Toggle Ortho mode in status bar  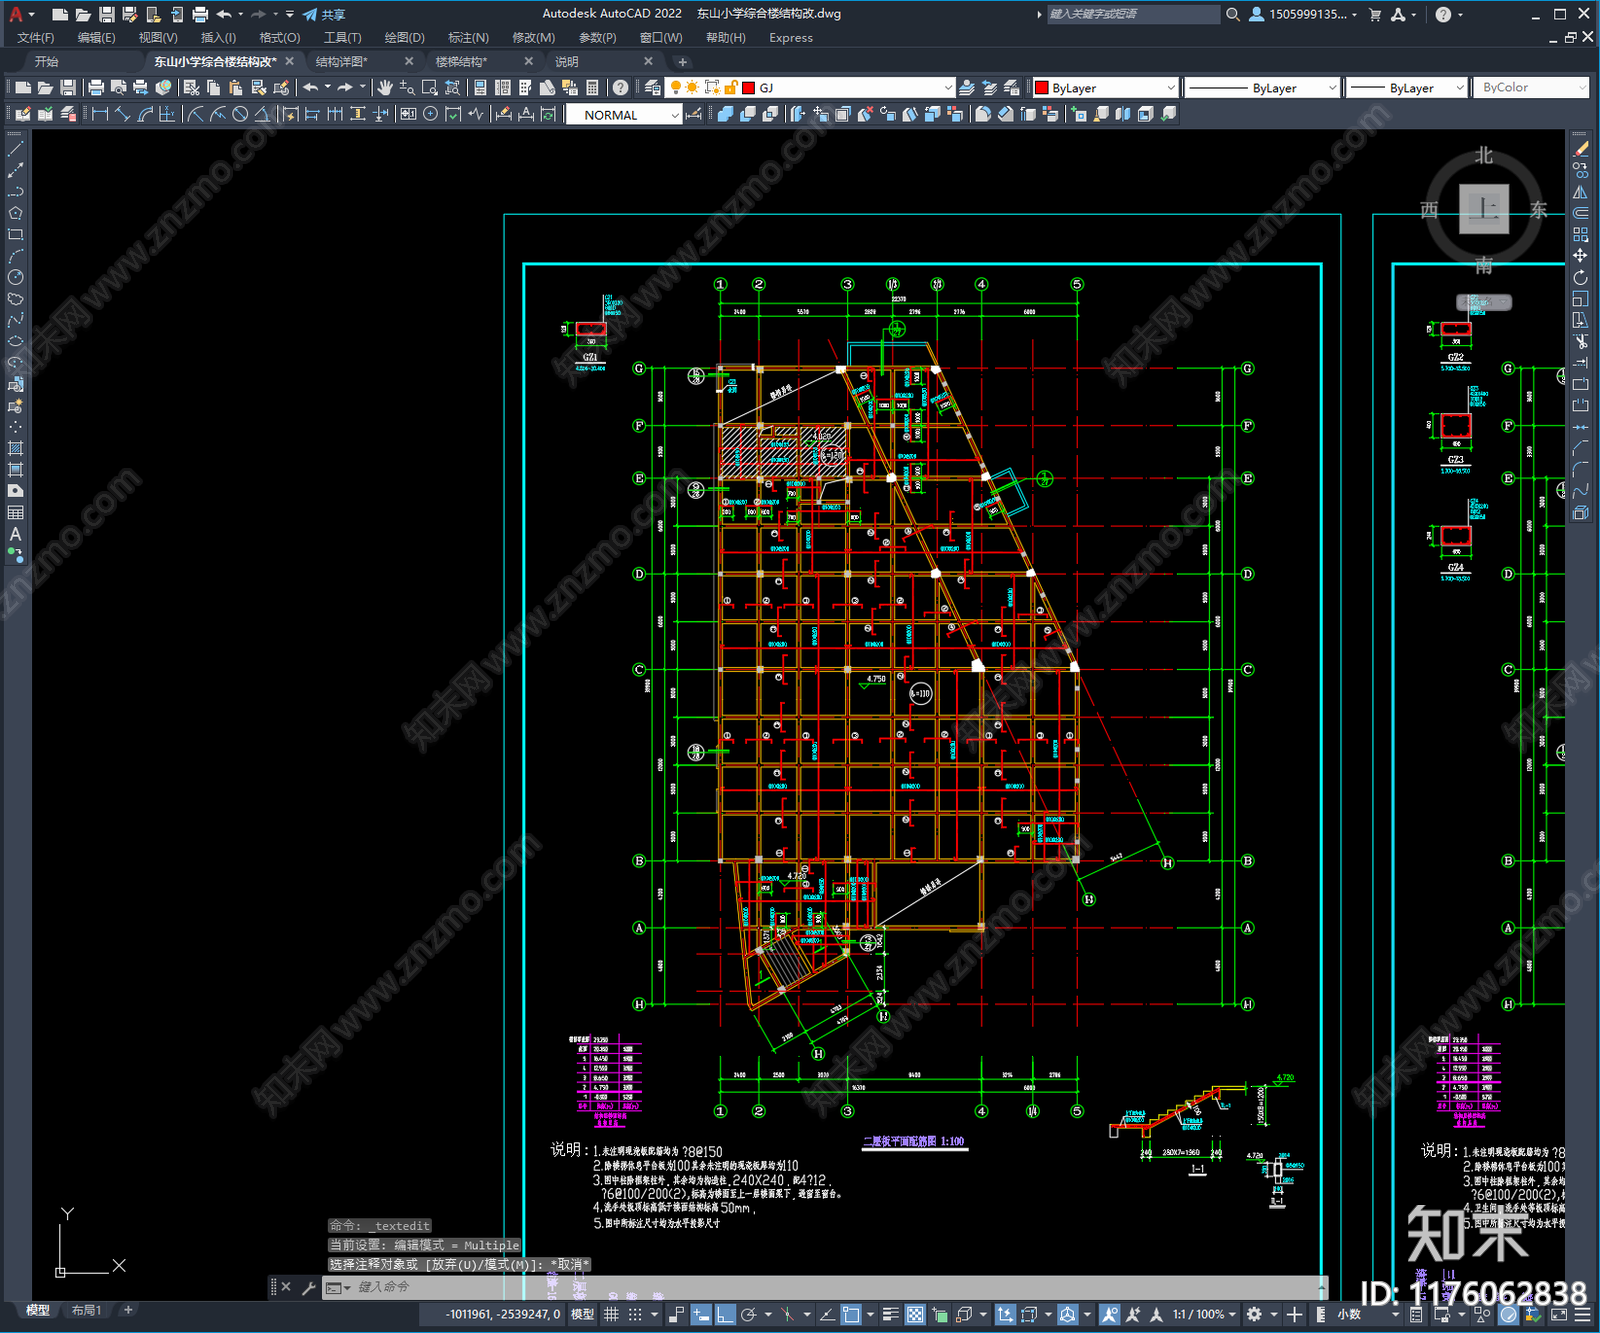pyautogui.click(x=725, y=1314)
